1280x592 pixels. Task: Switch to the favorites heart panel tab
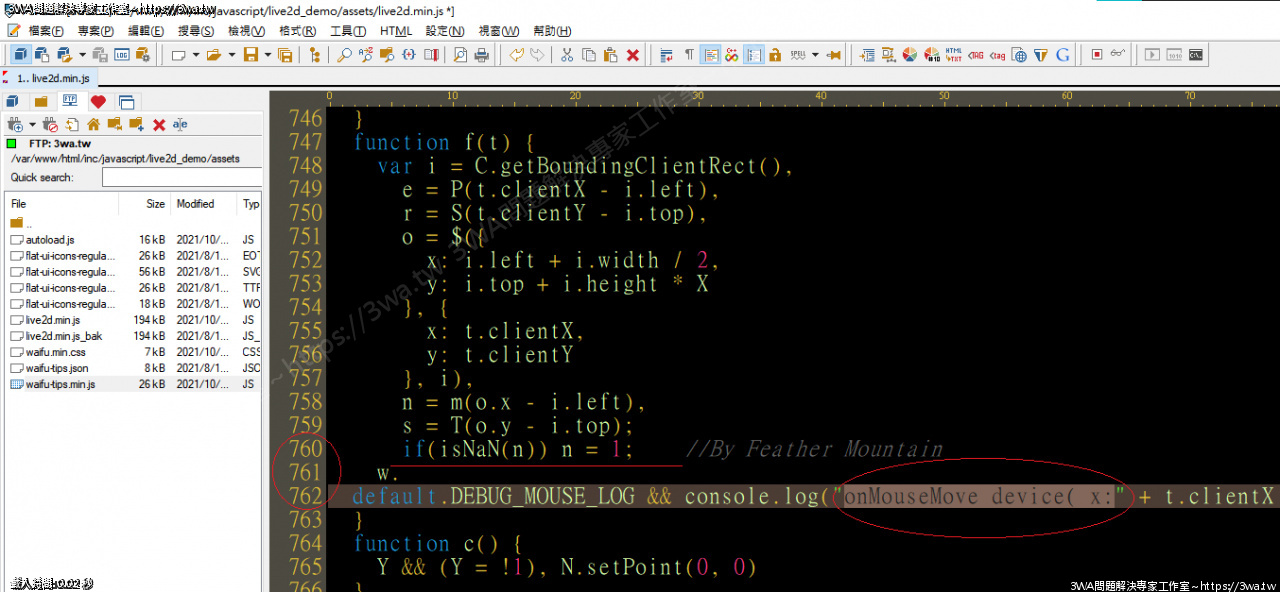click(x=98, y=102)
